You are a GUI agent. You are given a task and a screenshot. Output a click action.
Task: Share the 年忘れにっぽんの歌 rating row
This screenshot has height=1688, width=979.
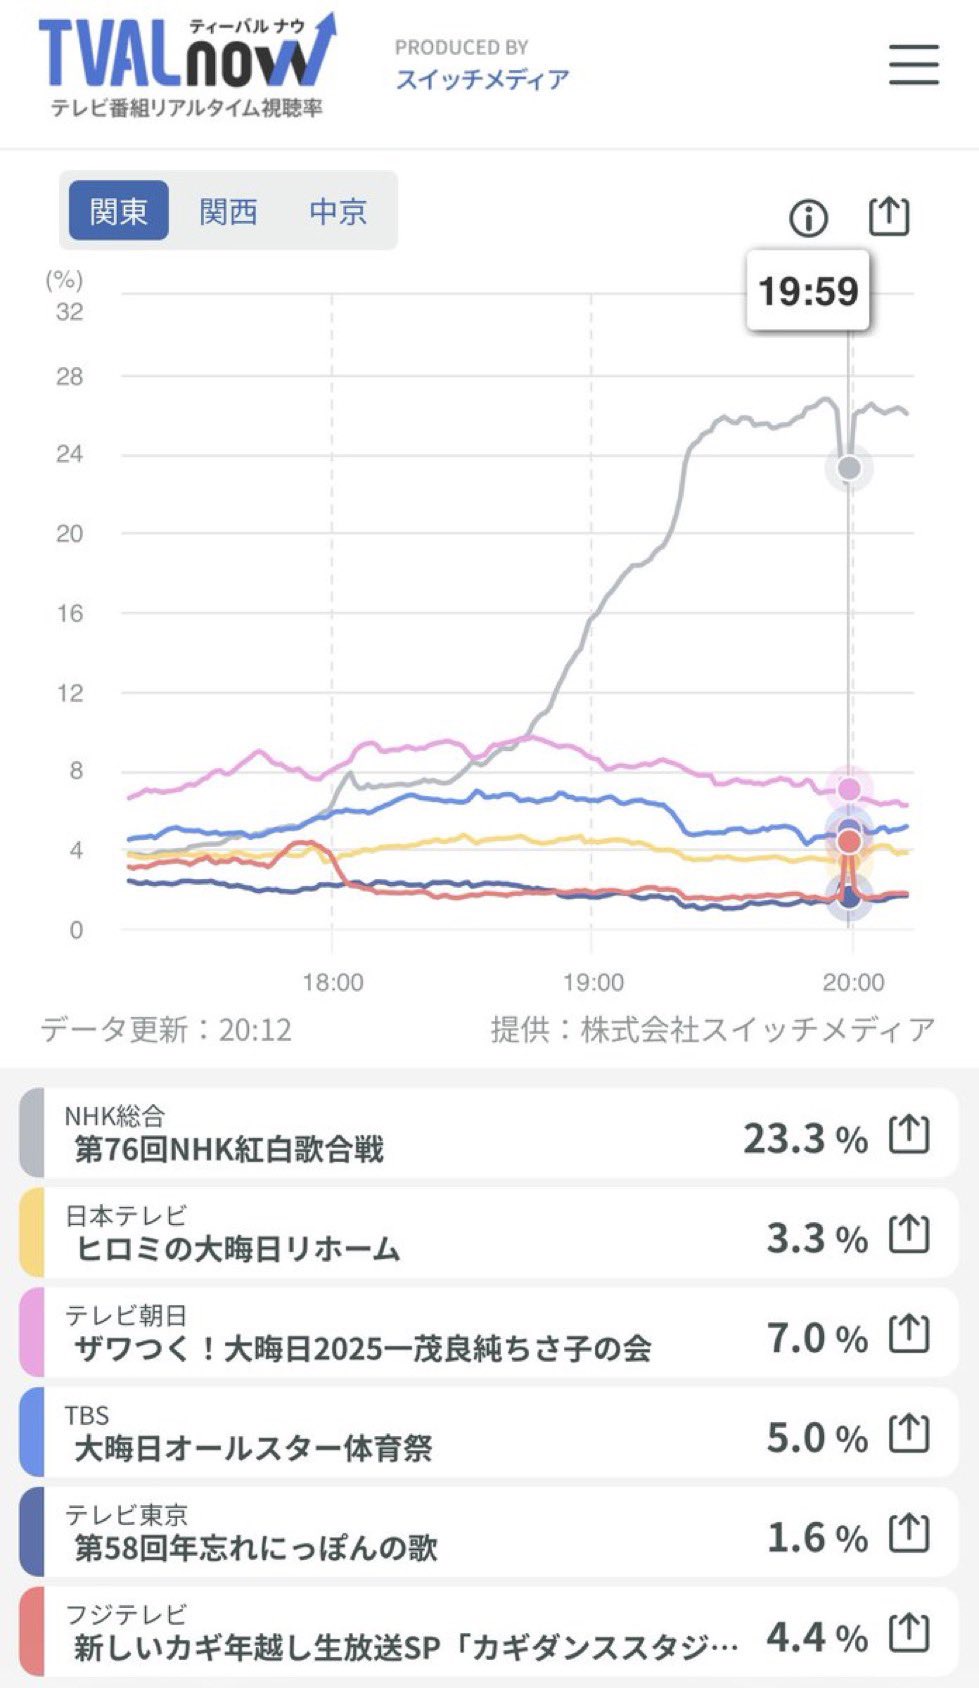click(x=909, y=1534)
